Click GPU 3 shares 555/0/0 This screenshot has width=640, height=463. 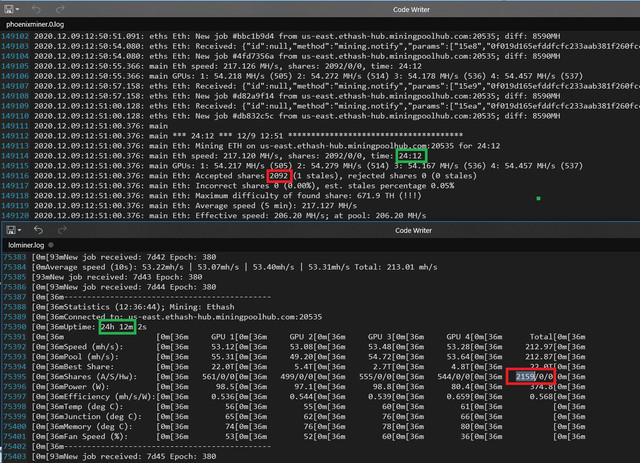(377, 377)
